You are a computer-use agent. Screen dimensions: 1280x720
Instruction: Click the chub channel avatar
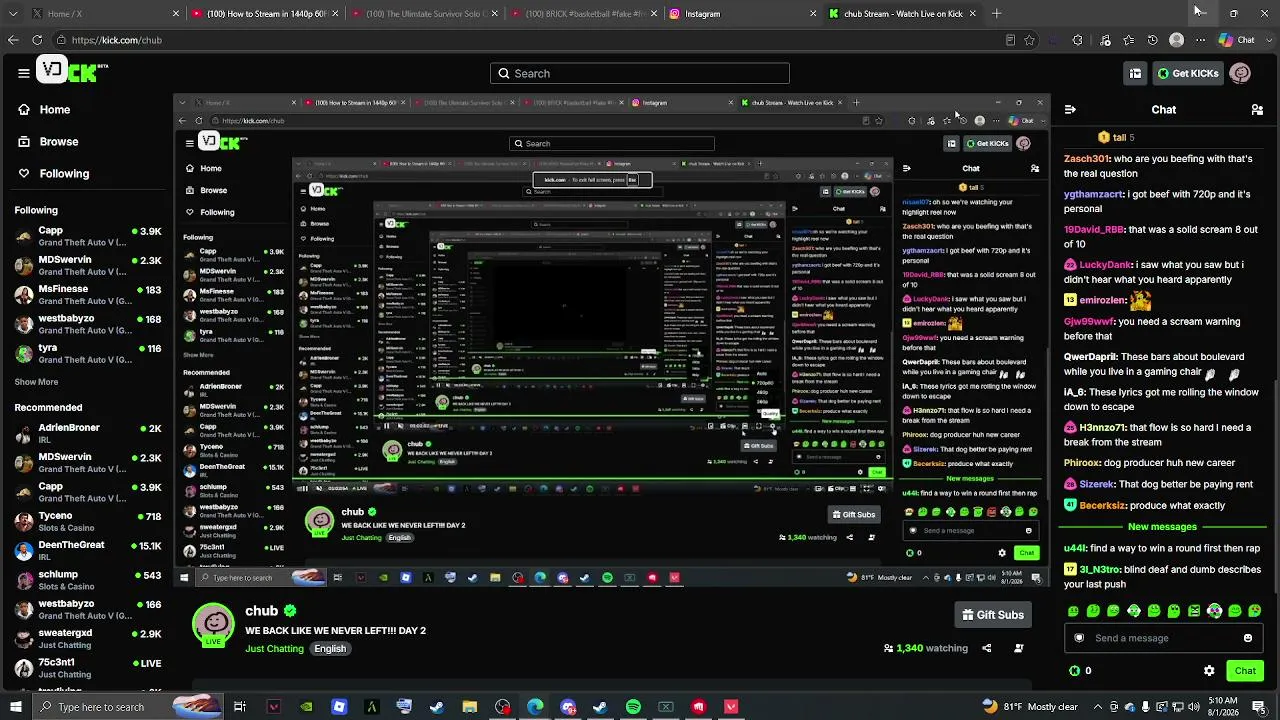pos(213,624)
